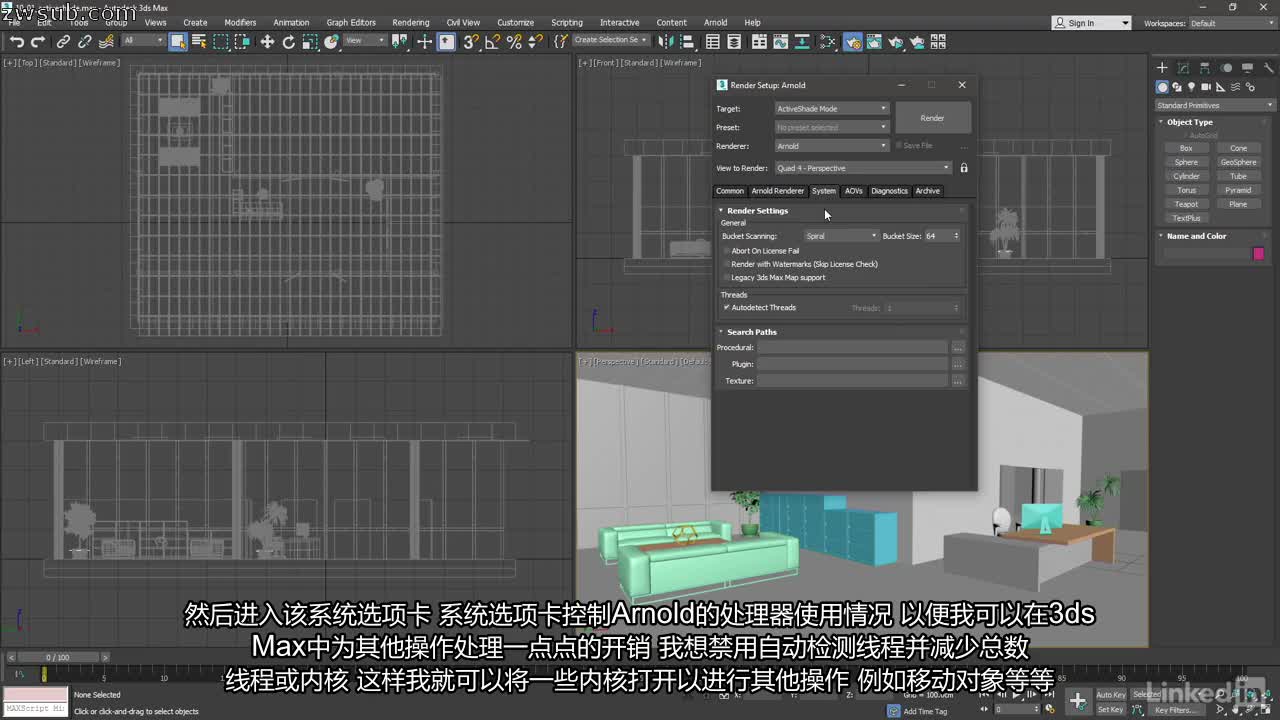Click the Undo arrow icon
The image size is (1280, 720).
click(x=17, y=41)
